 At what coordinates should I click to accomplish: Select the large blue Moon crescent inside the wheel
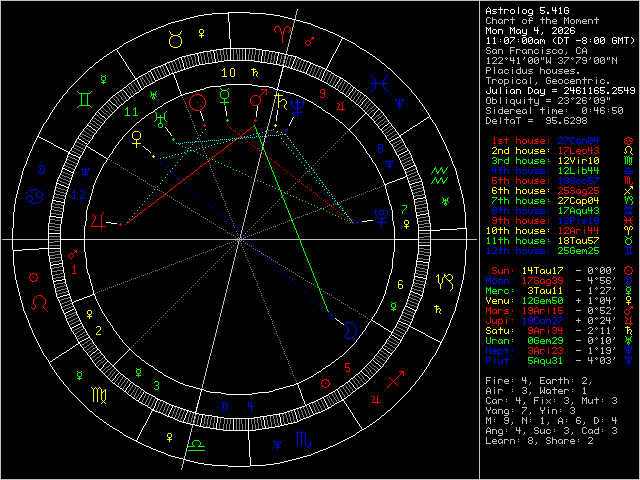click(x=350, y=330)
